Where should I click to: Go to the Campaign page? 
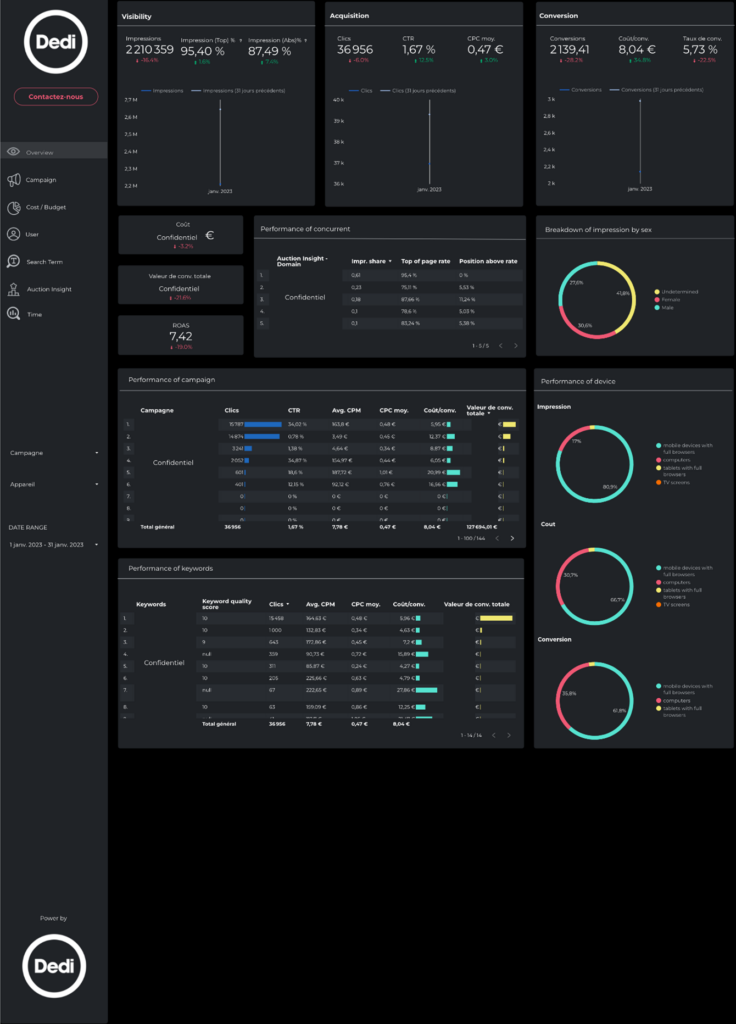(x=41, y=180)
